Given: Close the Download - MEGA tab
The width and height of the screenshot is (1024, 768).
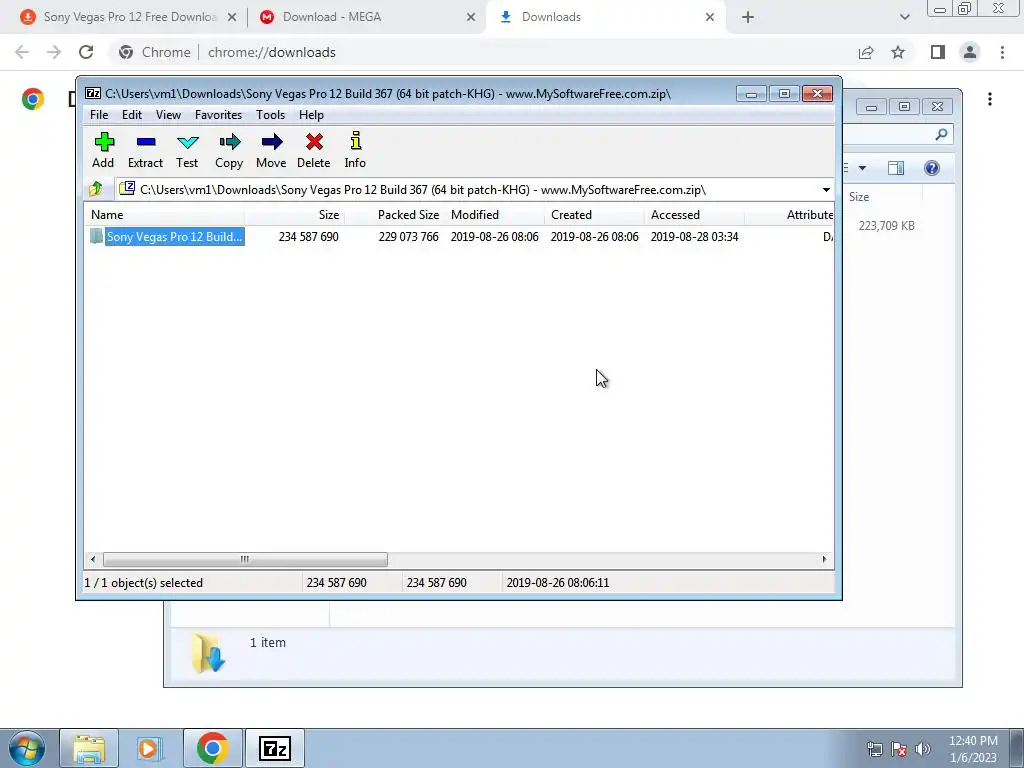Looking at the screenshot, I should 471,18.
